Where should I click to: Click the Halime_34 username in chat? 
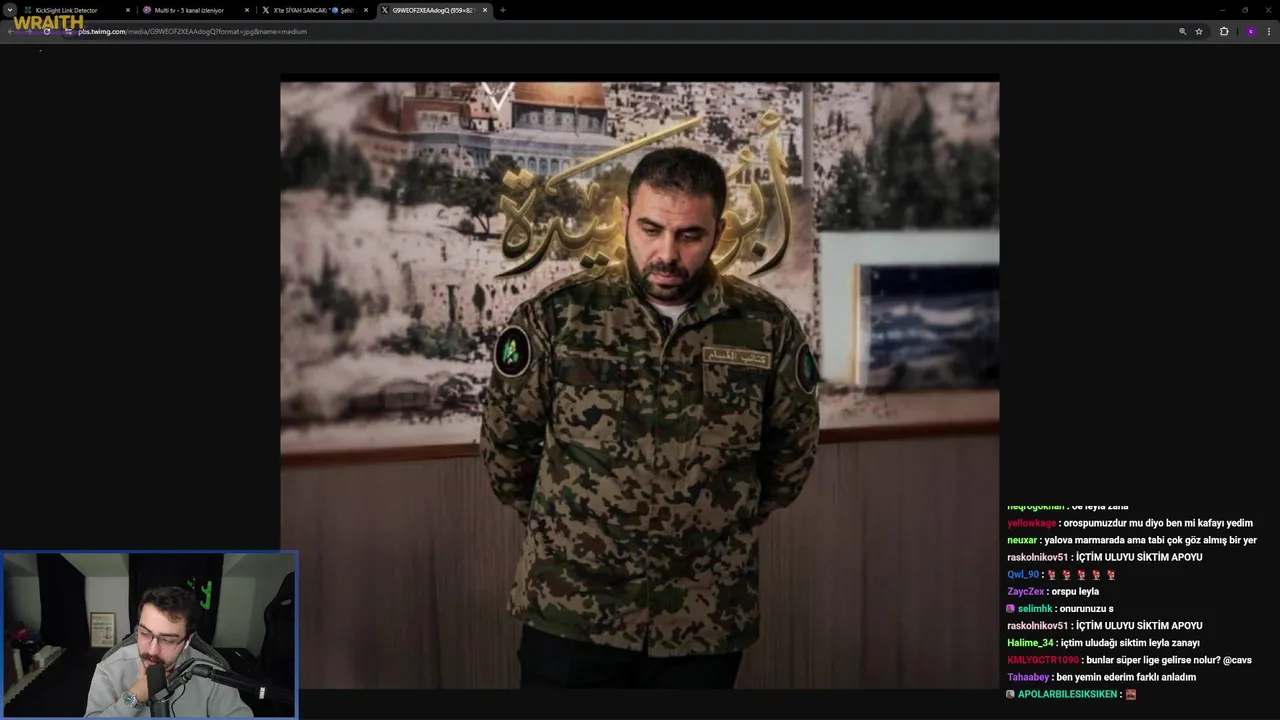click(x=1030, y=643)
